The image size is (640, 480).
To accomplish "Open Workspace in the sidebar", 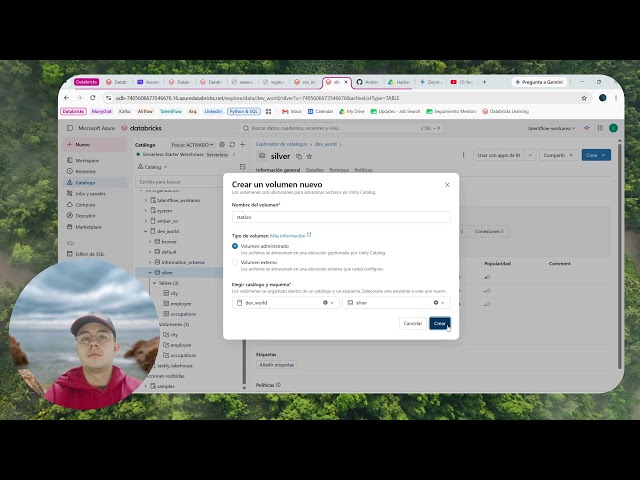I will click(87, 160).
